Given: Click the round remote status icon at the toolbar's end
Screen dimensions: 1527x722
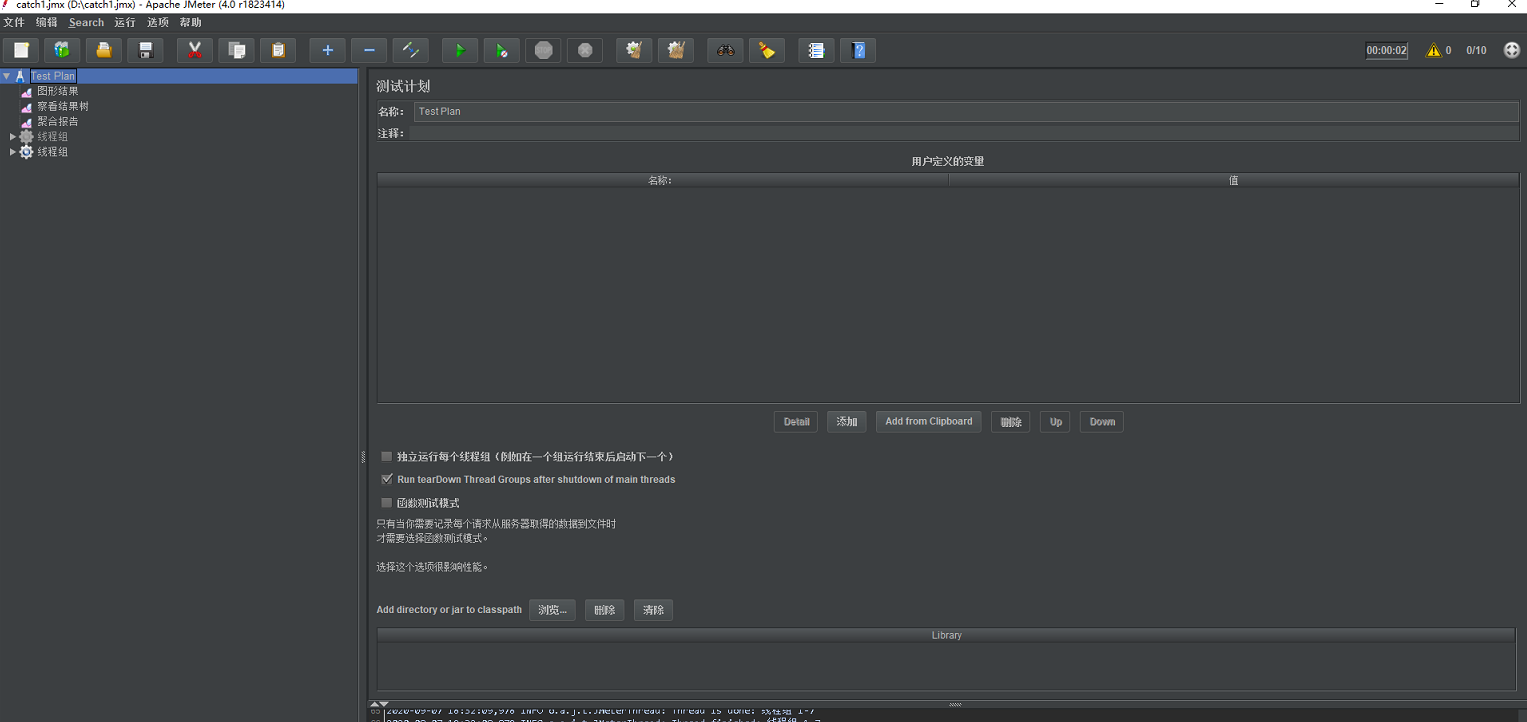Looking at the screenshot, I should tap(1512, 50).
